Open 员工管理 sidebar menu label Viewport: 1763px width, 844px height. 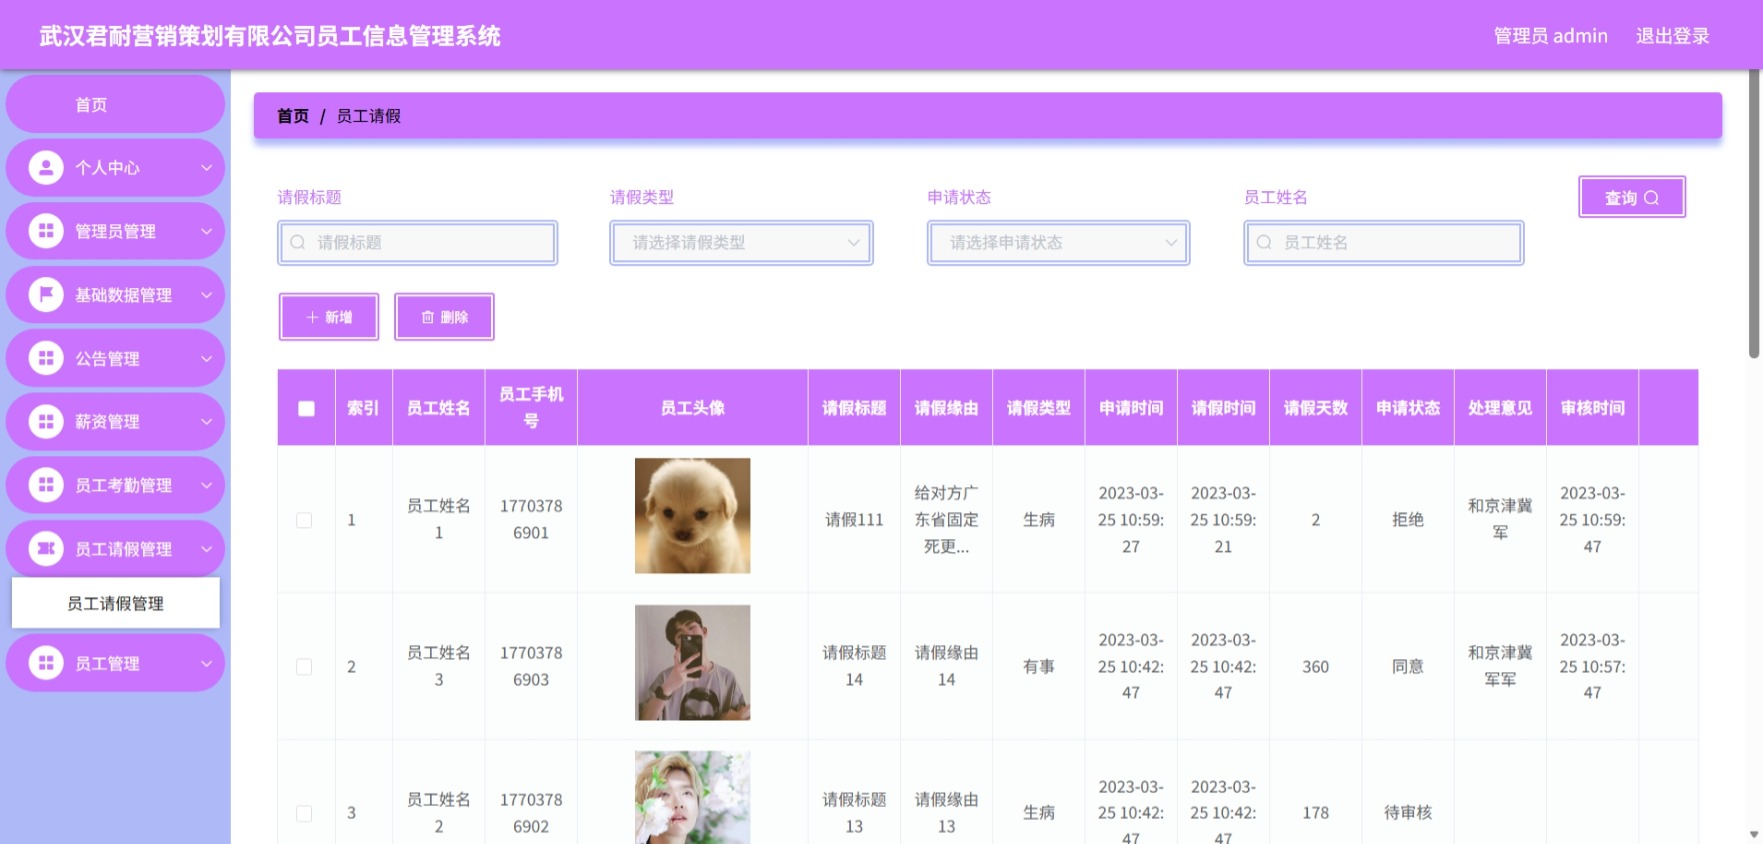coord(107,663)
